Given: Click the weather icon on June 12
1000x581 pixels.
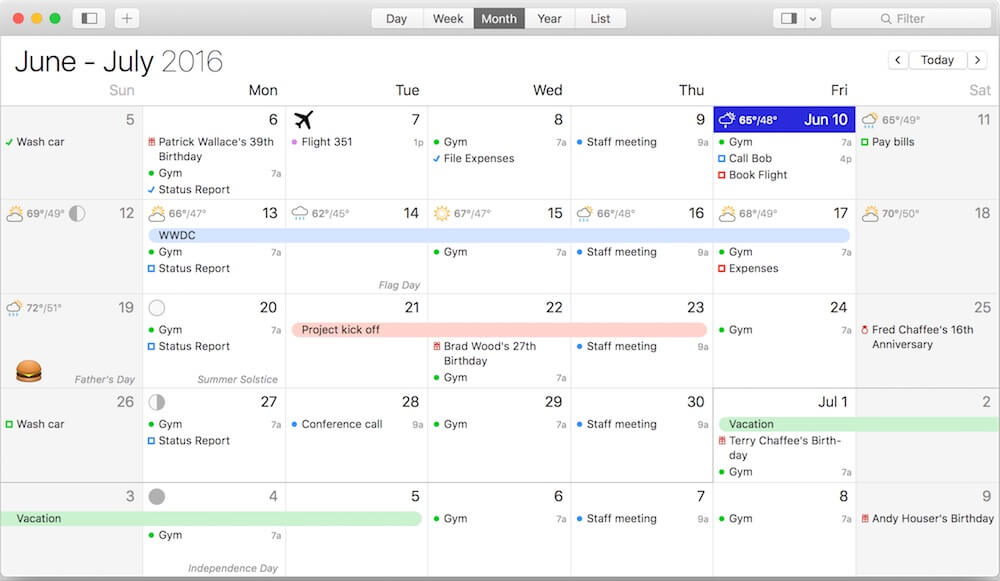Looking at the screenshot, I should pos(14,214).
